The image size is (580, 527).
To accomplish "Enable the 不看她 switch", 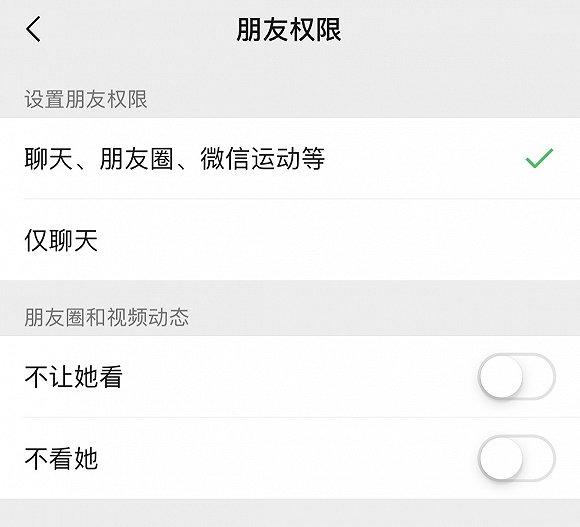I will click(x=517, y=459).
